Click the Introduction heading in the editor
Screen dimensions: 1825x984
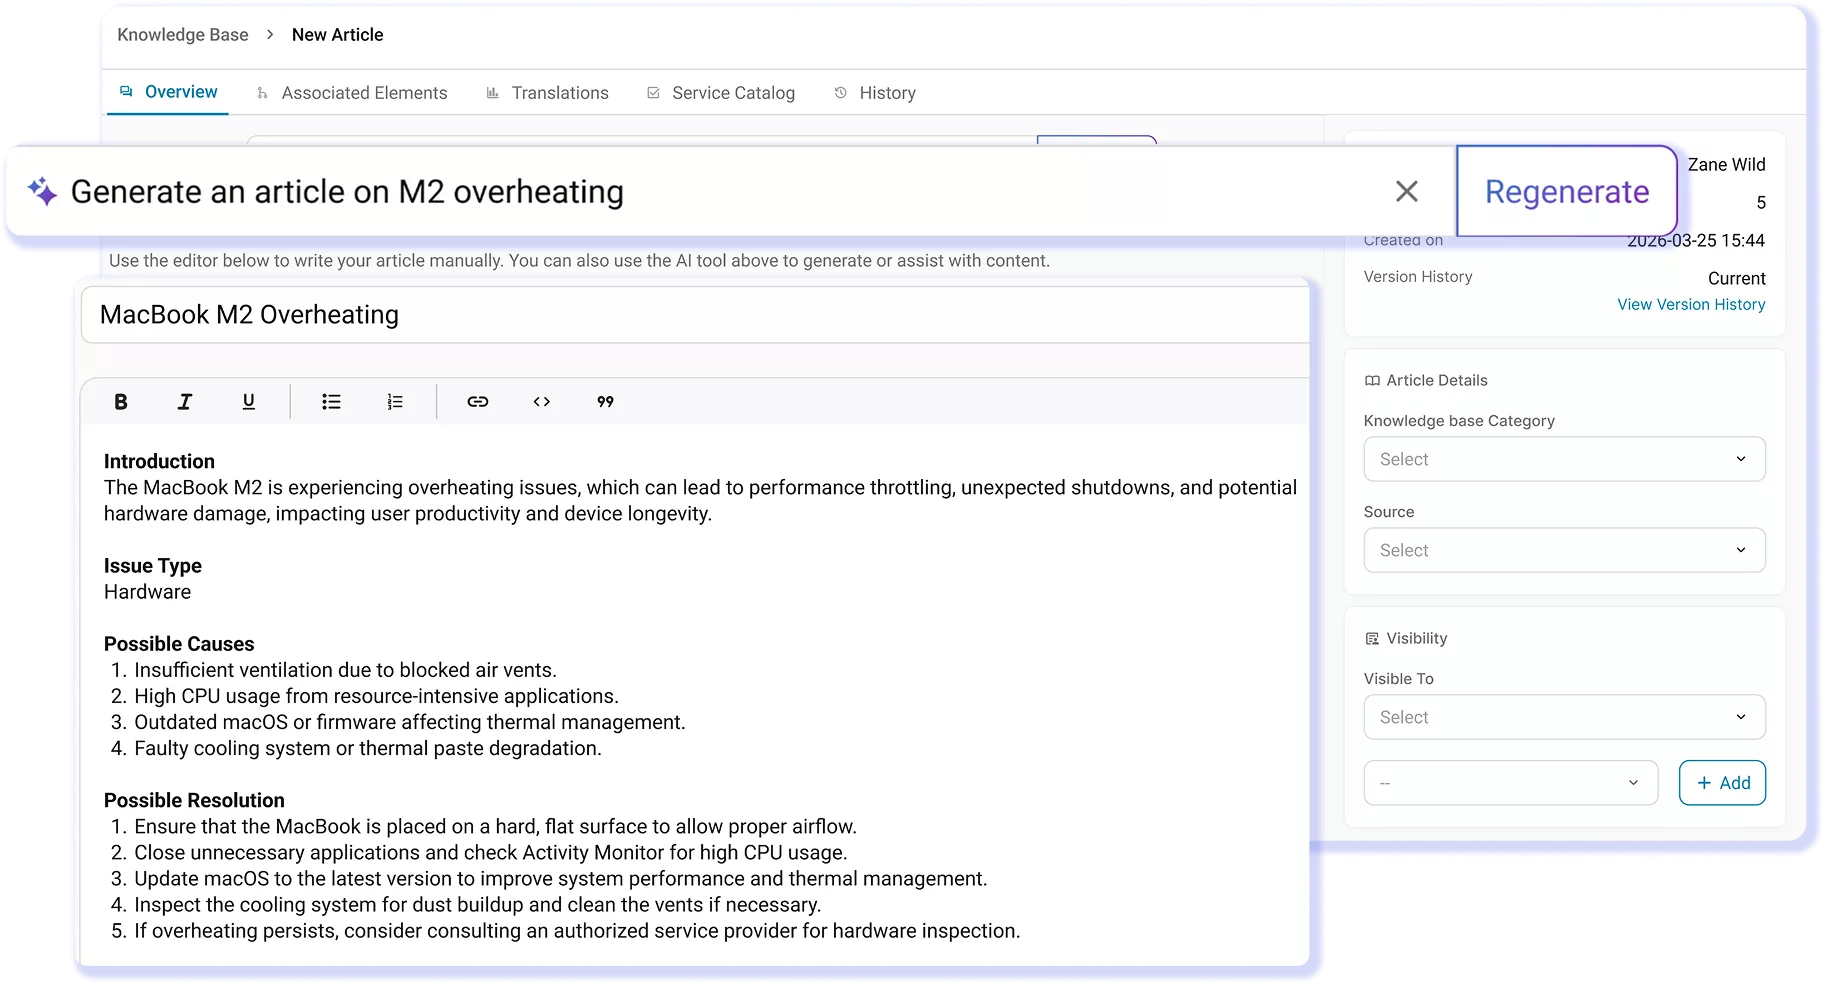pos(159,462)
